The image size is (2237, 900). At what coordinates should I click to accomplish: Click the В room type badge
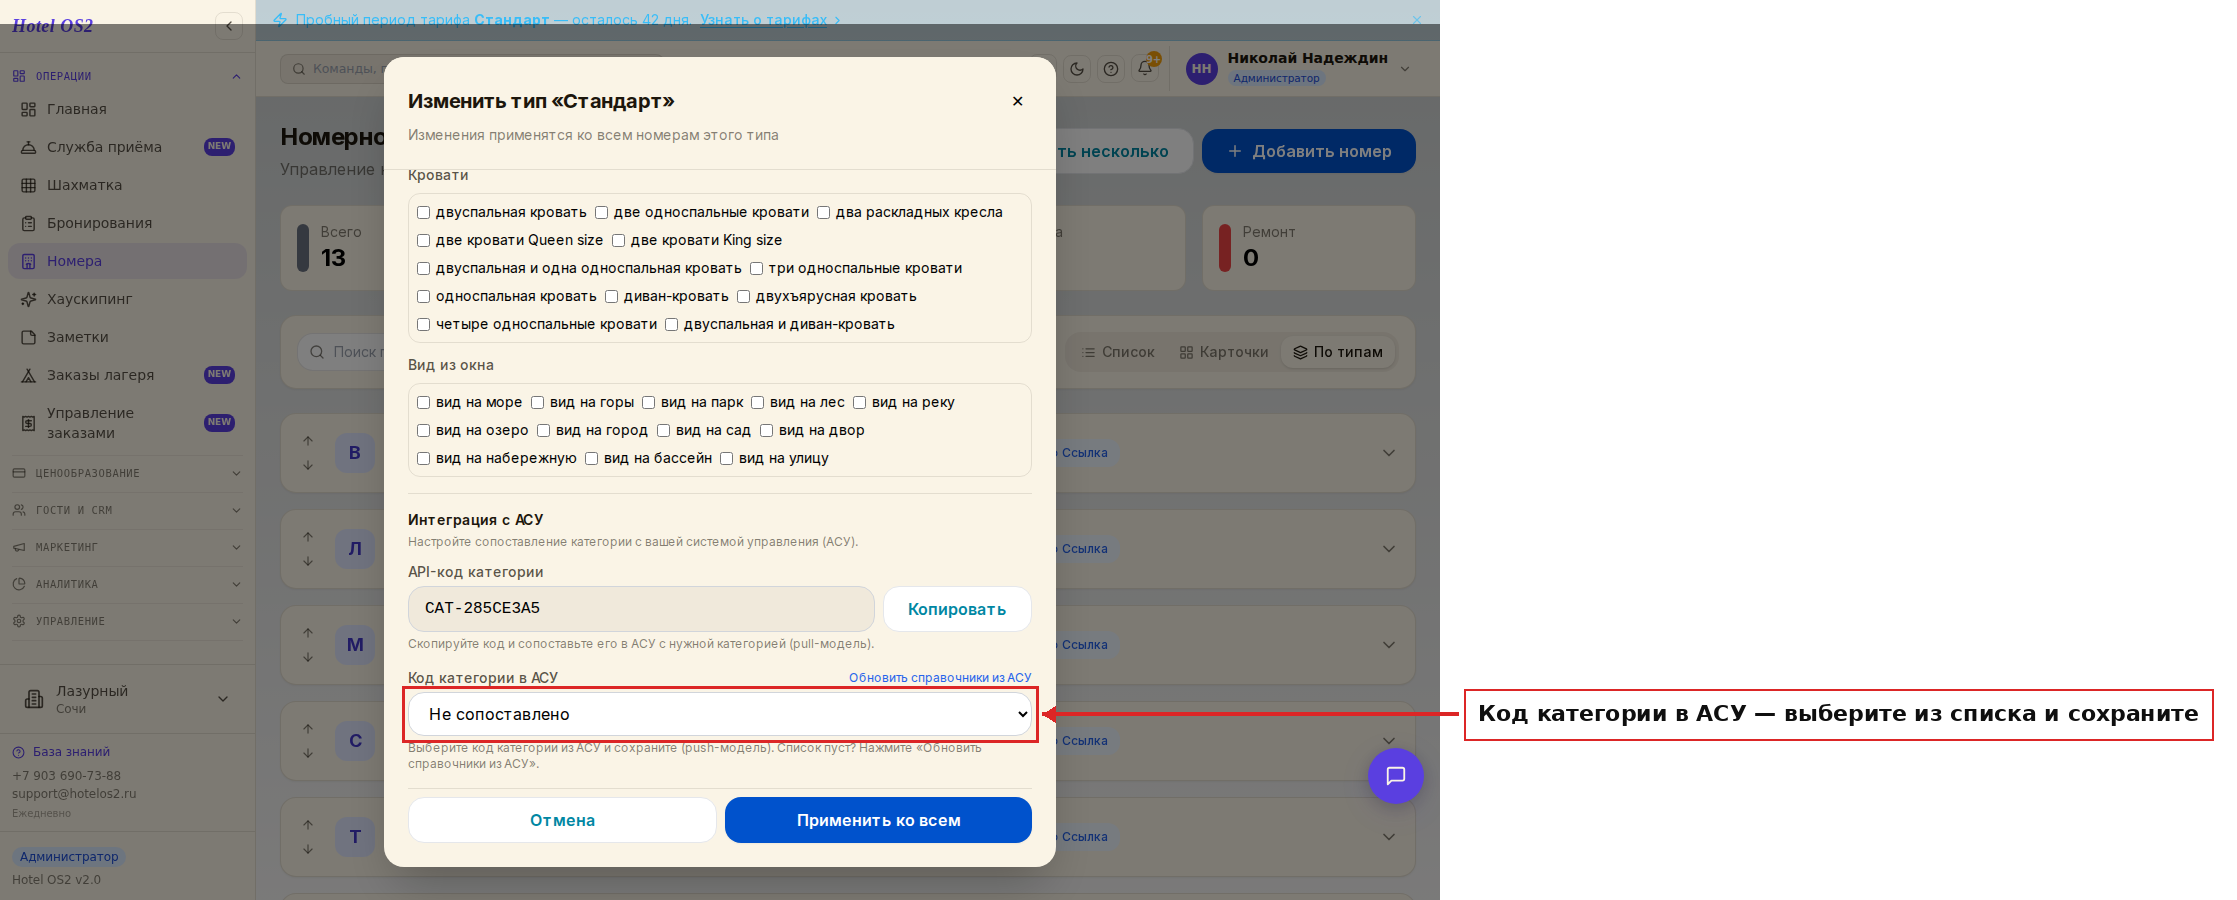click(x=355, y=453)
